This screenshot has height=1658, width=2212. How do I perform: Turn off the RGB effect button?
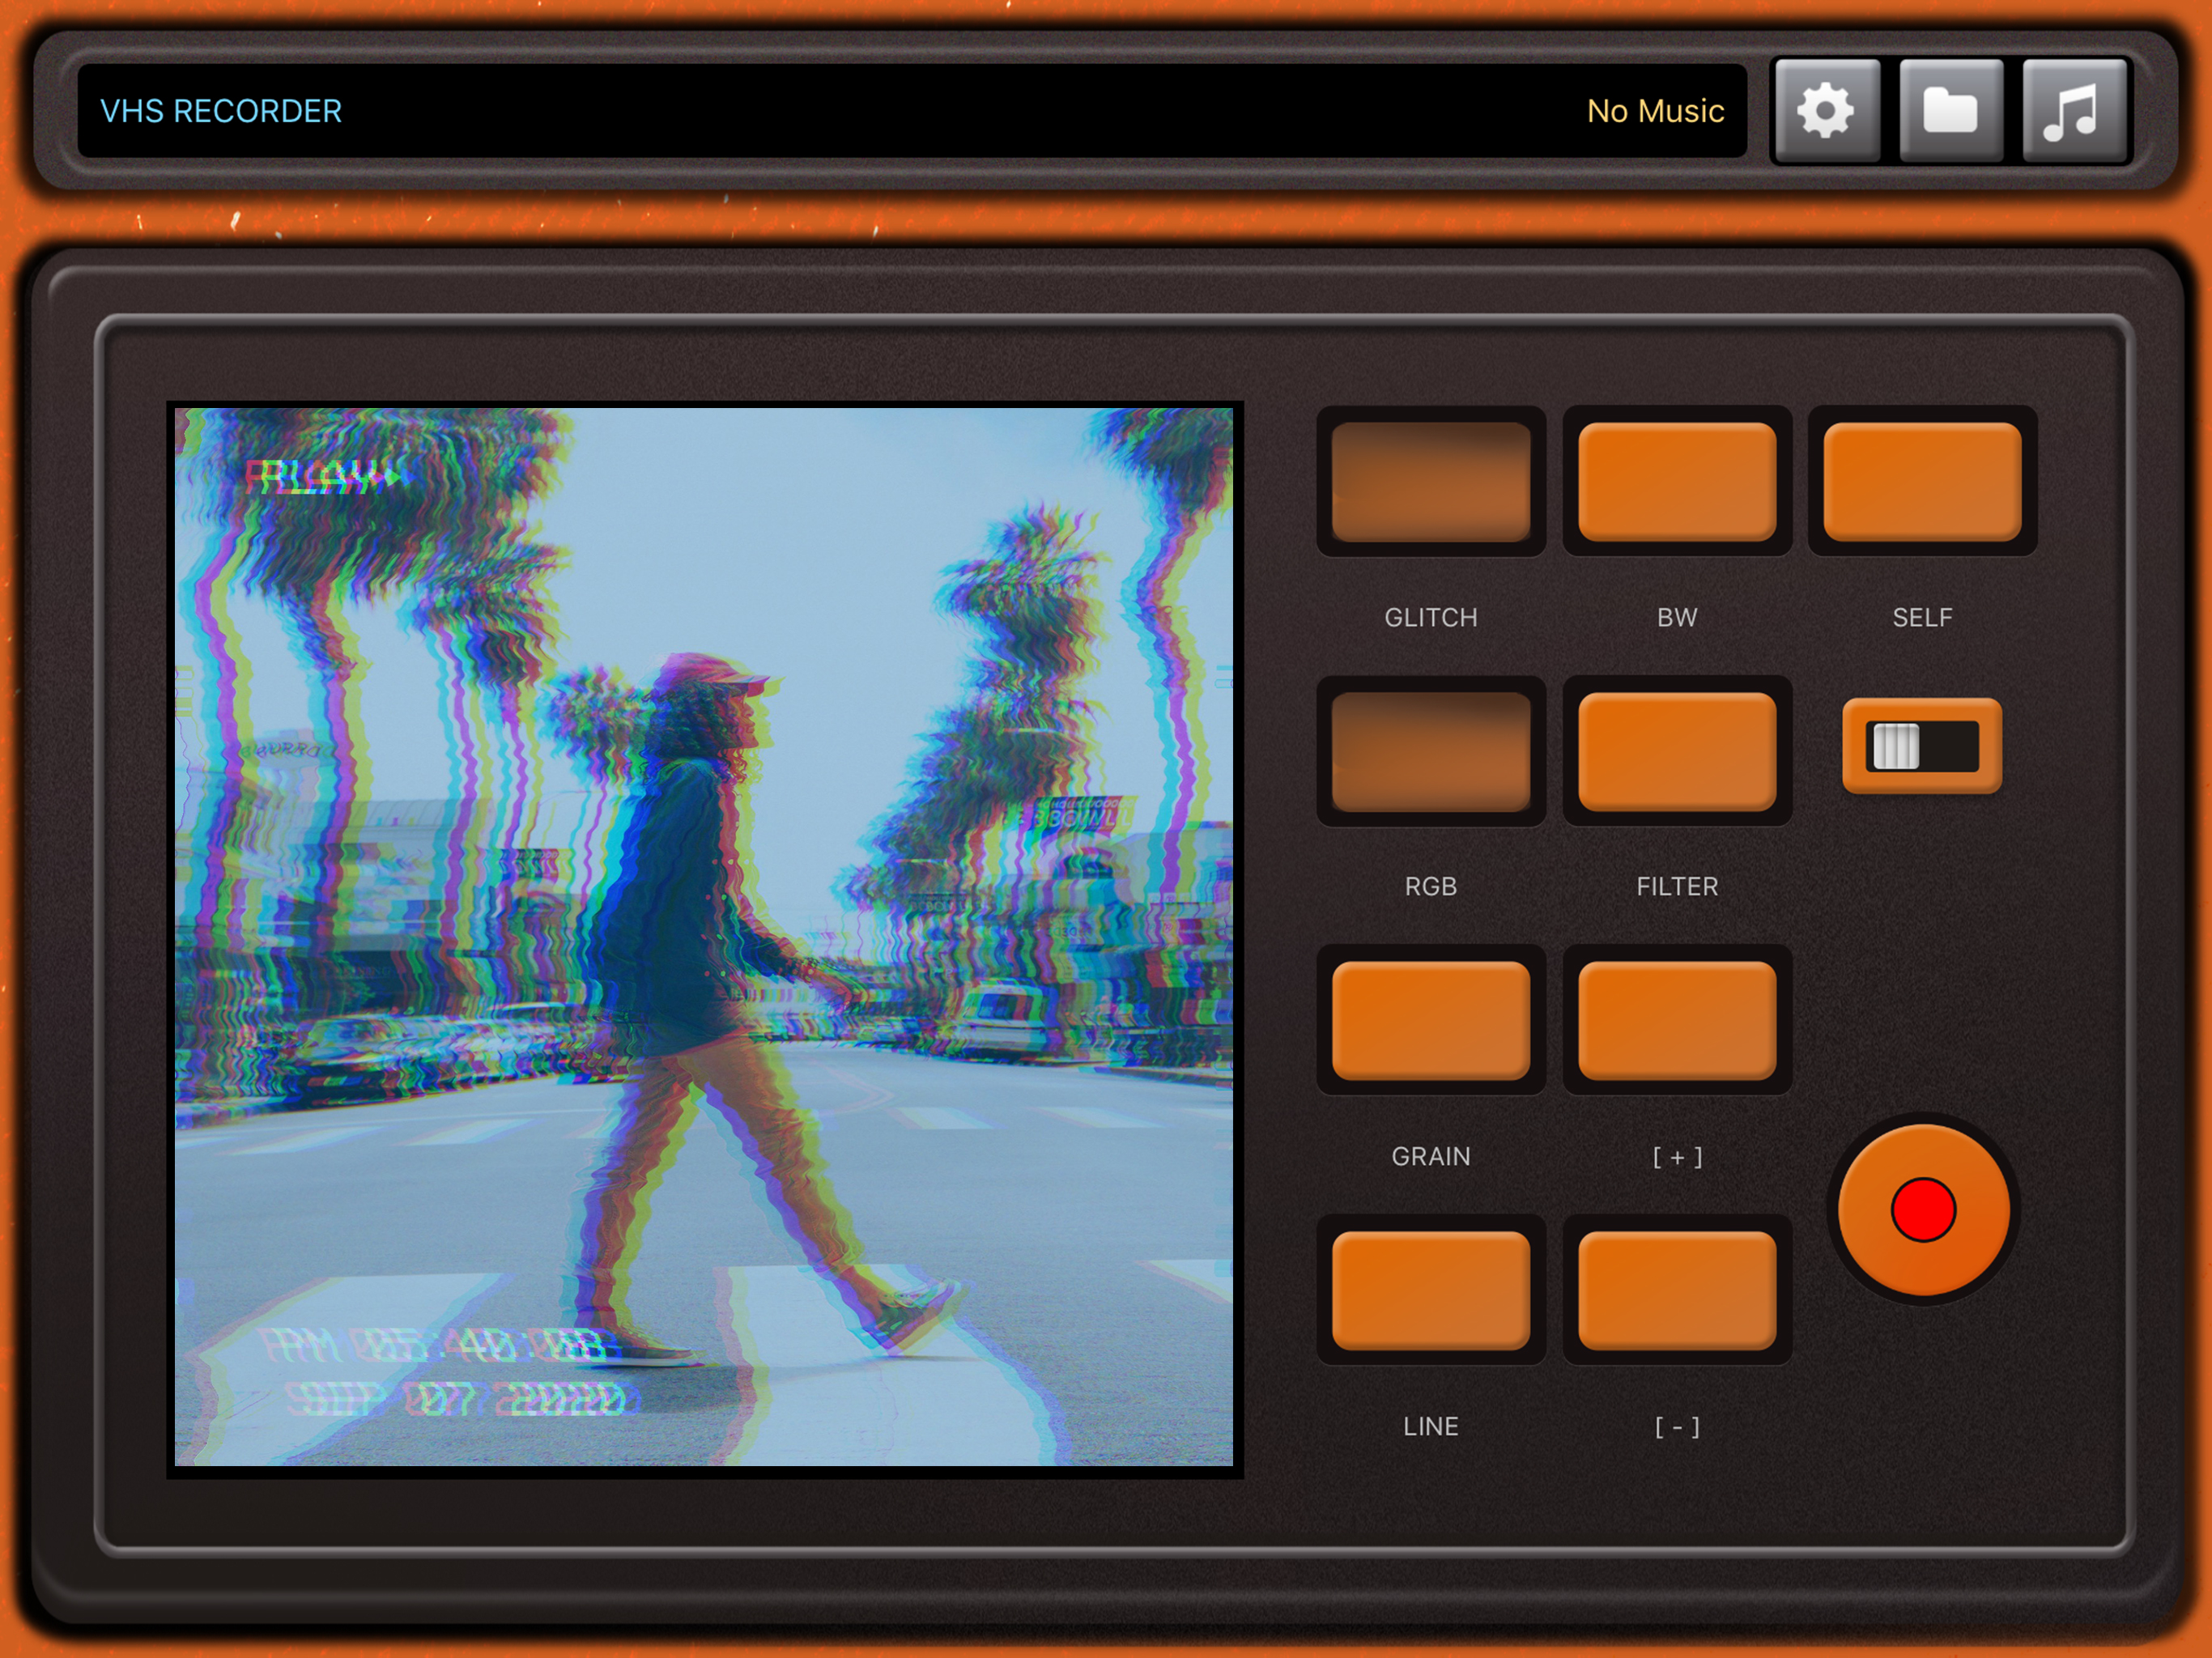[x=1430, y=751]
